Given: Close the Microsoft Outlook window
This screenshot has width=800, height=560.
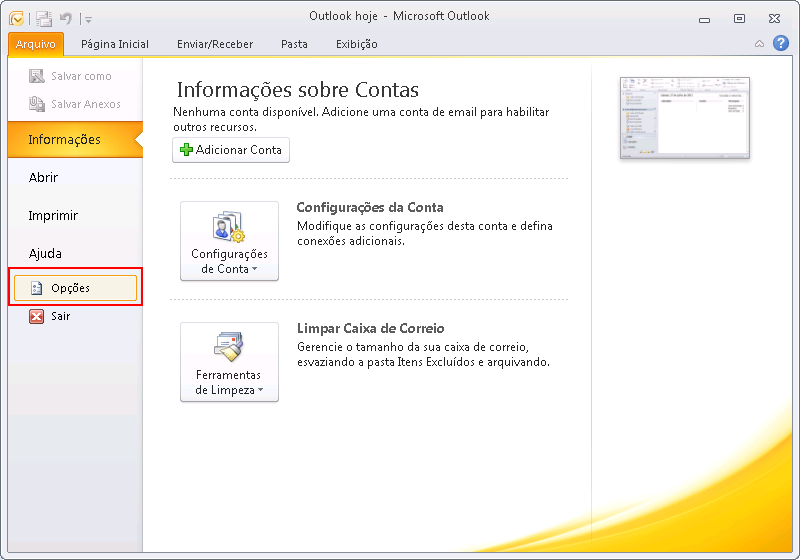Looking at the screenshot, I should tap(774, 19).
